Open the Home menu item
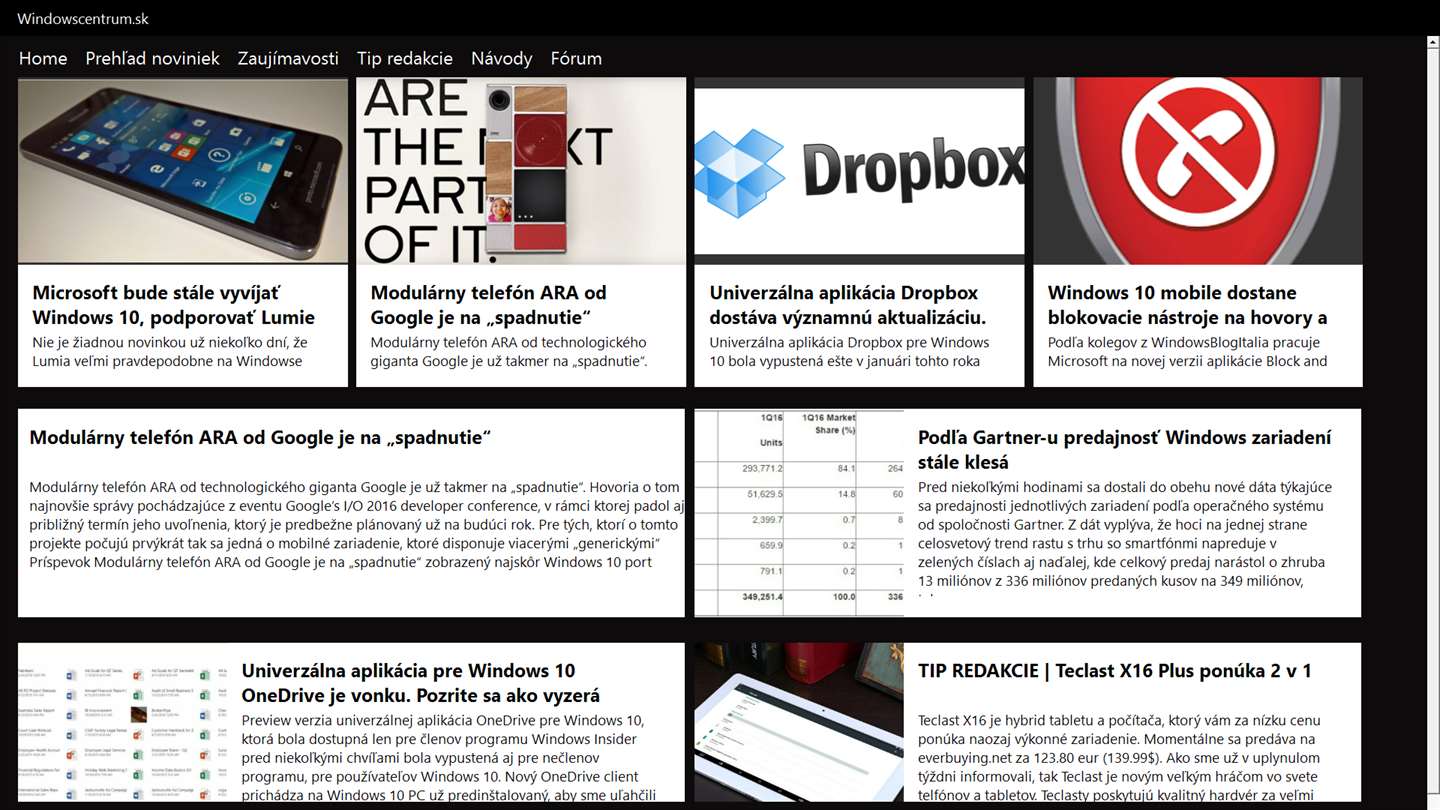 pyautogui.click(x=43, y=58)
